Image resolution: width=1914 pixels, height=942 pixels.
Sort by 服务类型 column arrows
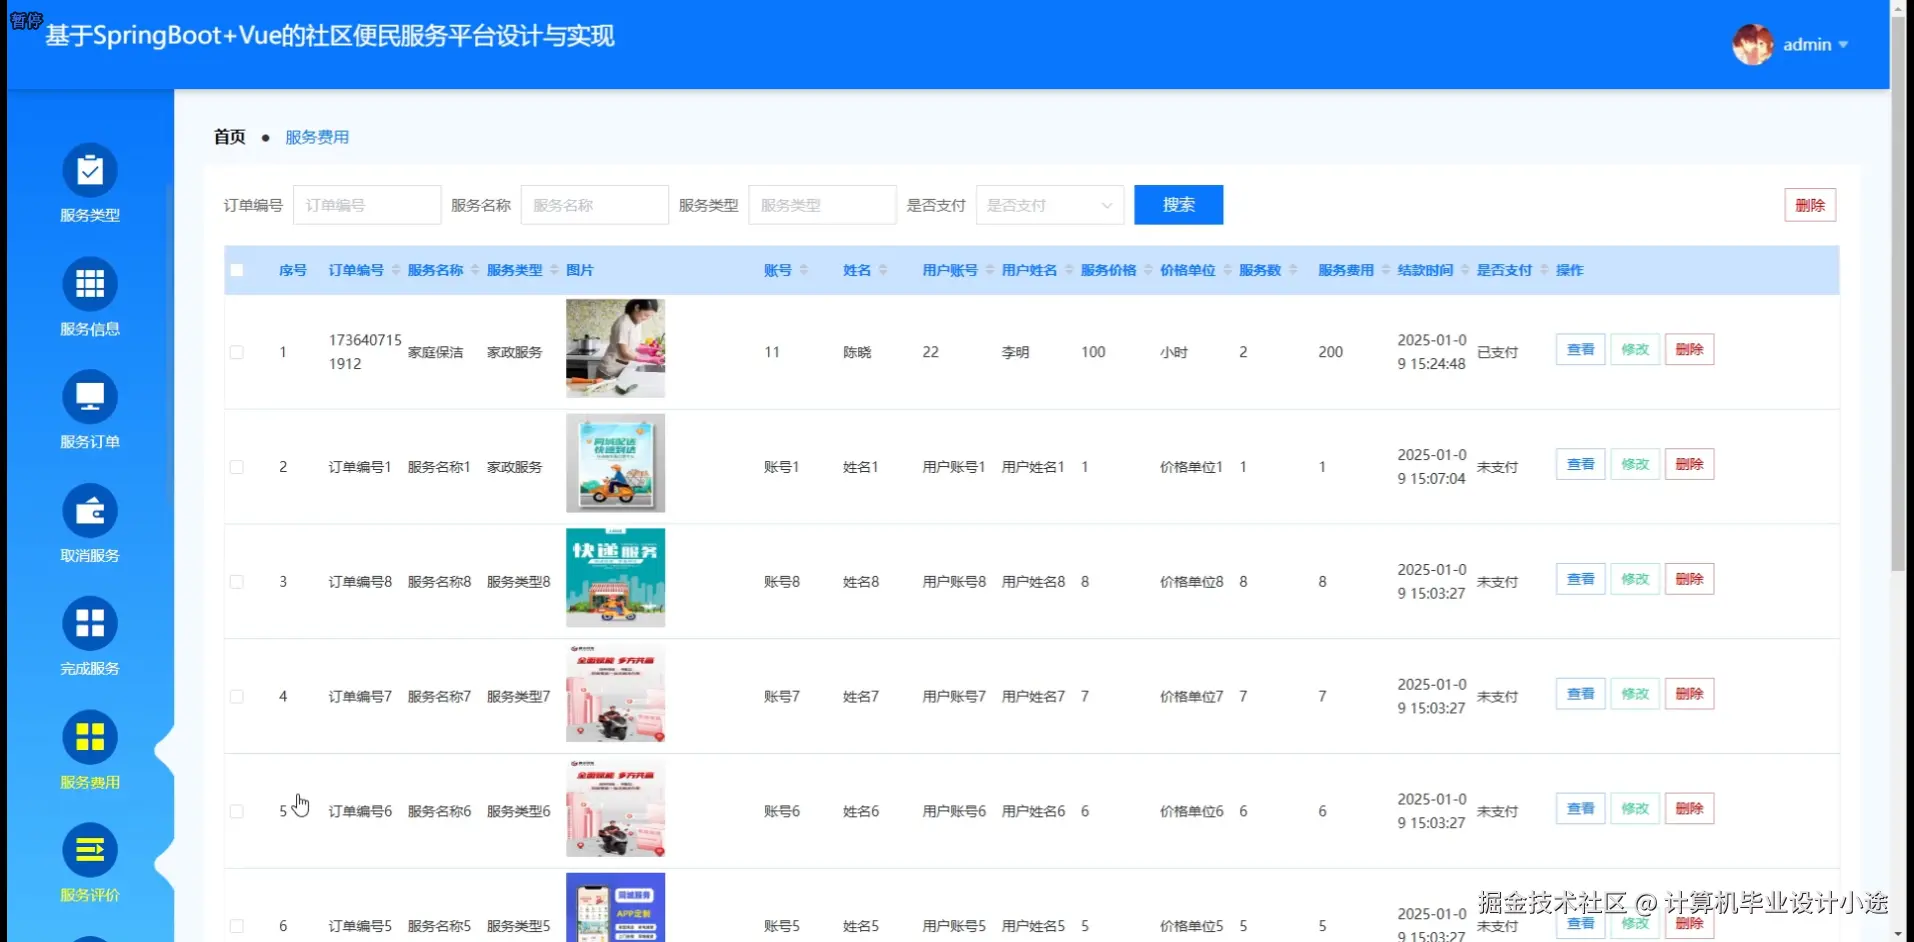click(554, 270)
